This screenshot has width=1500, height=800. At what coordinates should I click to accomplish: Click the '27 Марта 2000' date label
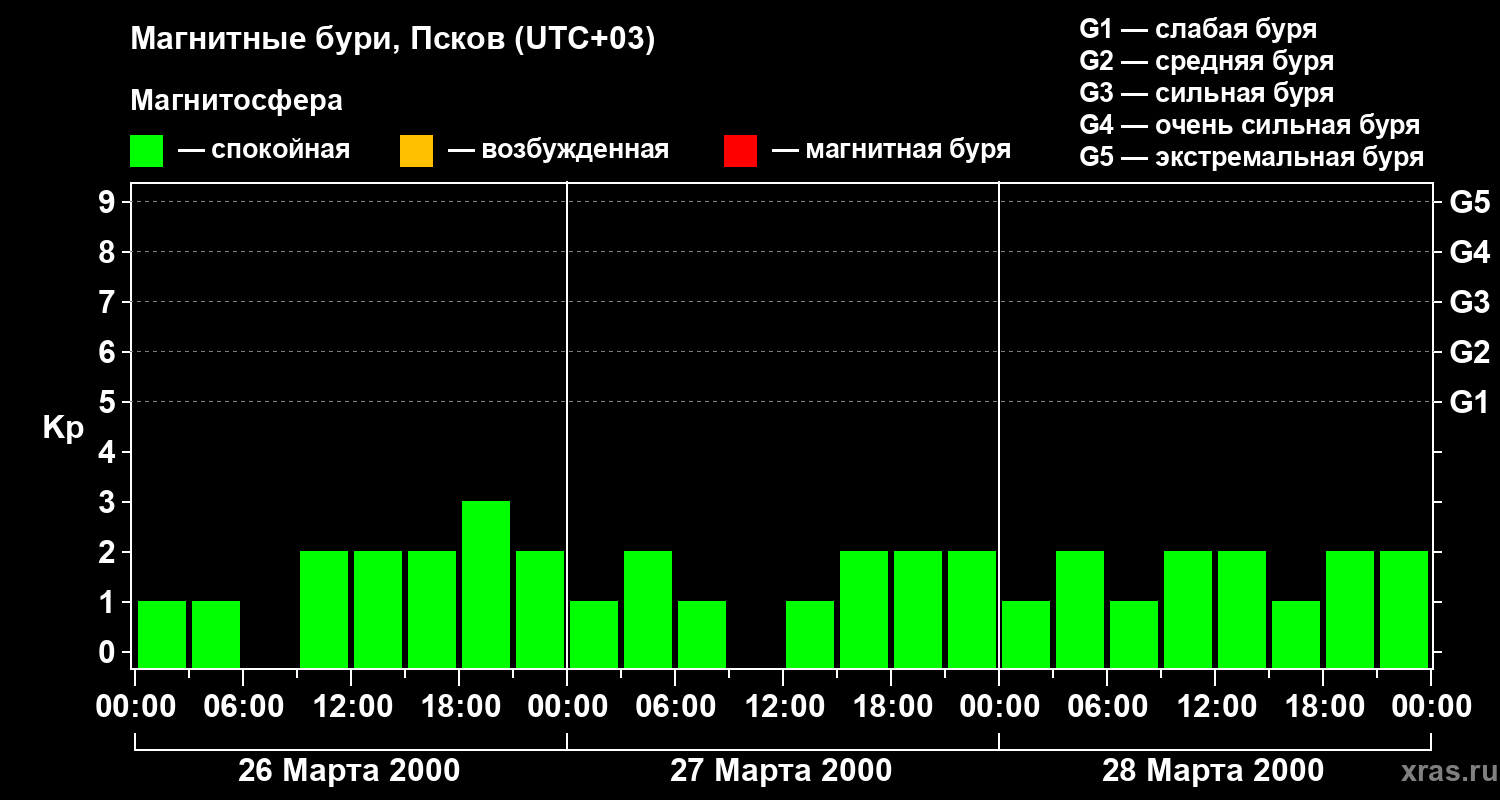tap(781, 771)
